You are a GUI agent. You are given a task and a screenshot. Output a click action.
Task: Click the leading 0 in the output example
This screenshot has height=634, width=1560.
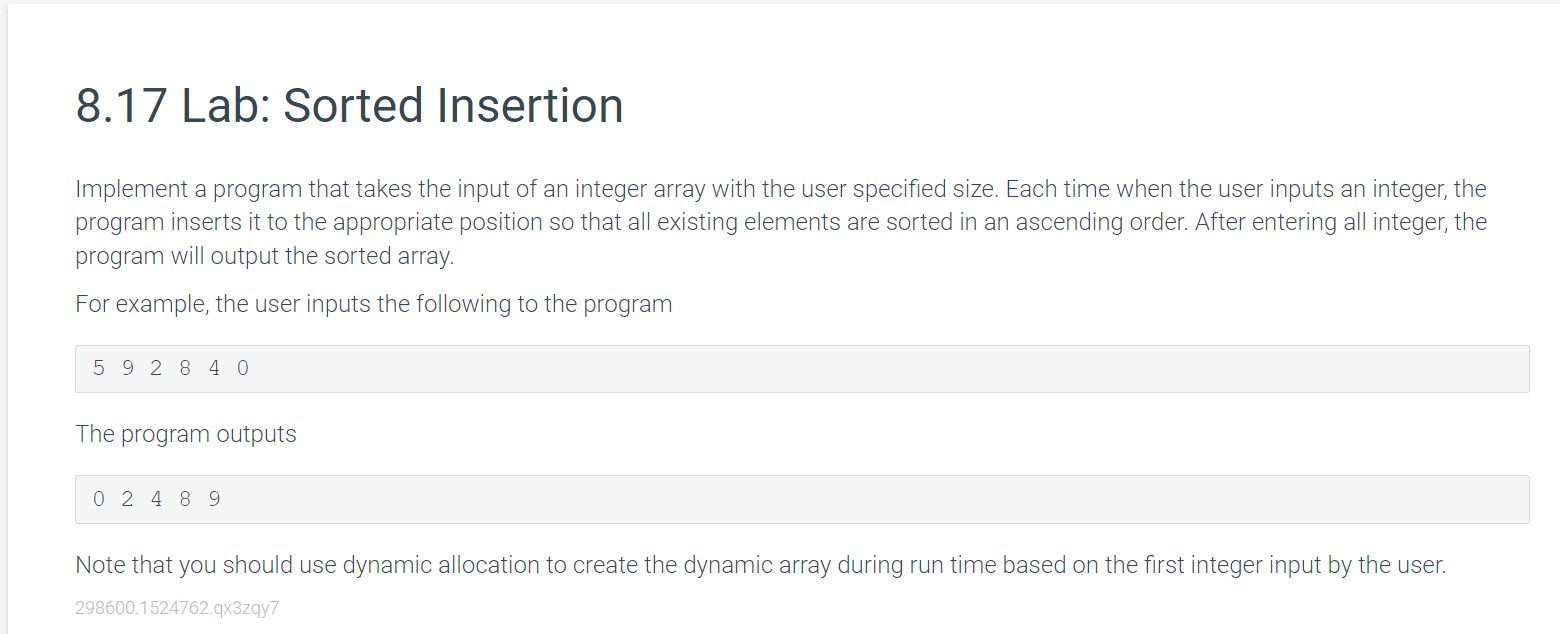pos(98,498)
